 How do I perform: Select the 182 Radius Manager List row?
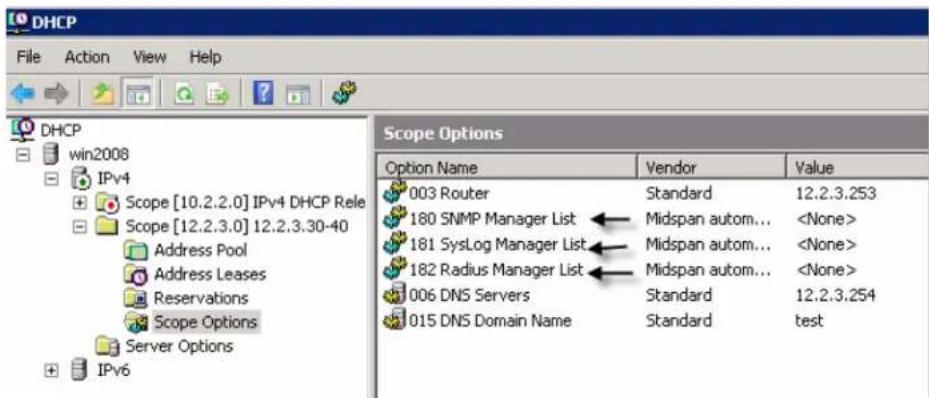653,270
